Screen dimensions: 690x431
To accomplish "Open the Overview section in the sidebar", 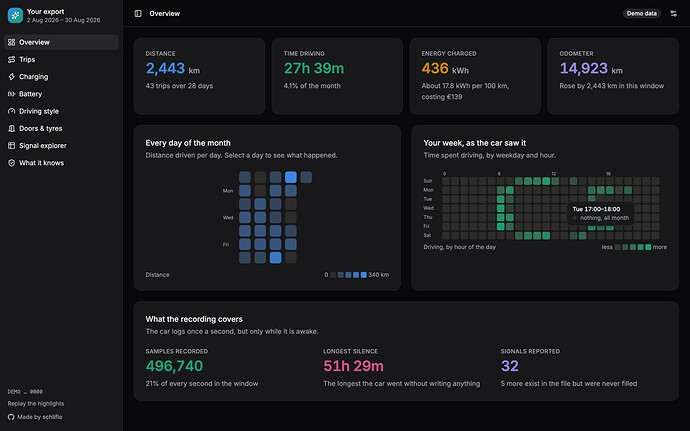I will coord(61,42).
